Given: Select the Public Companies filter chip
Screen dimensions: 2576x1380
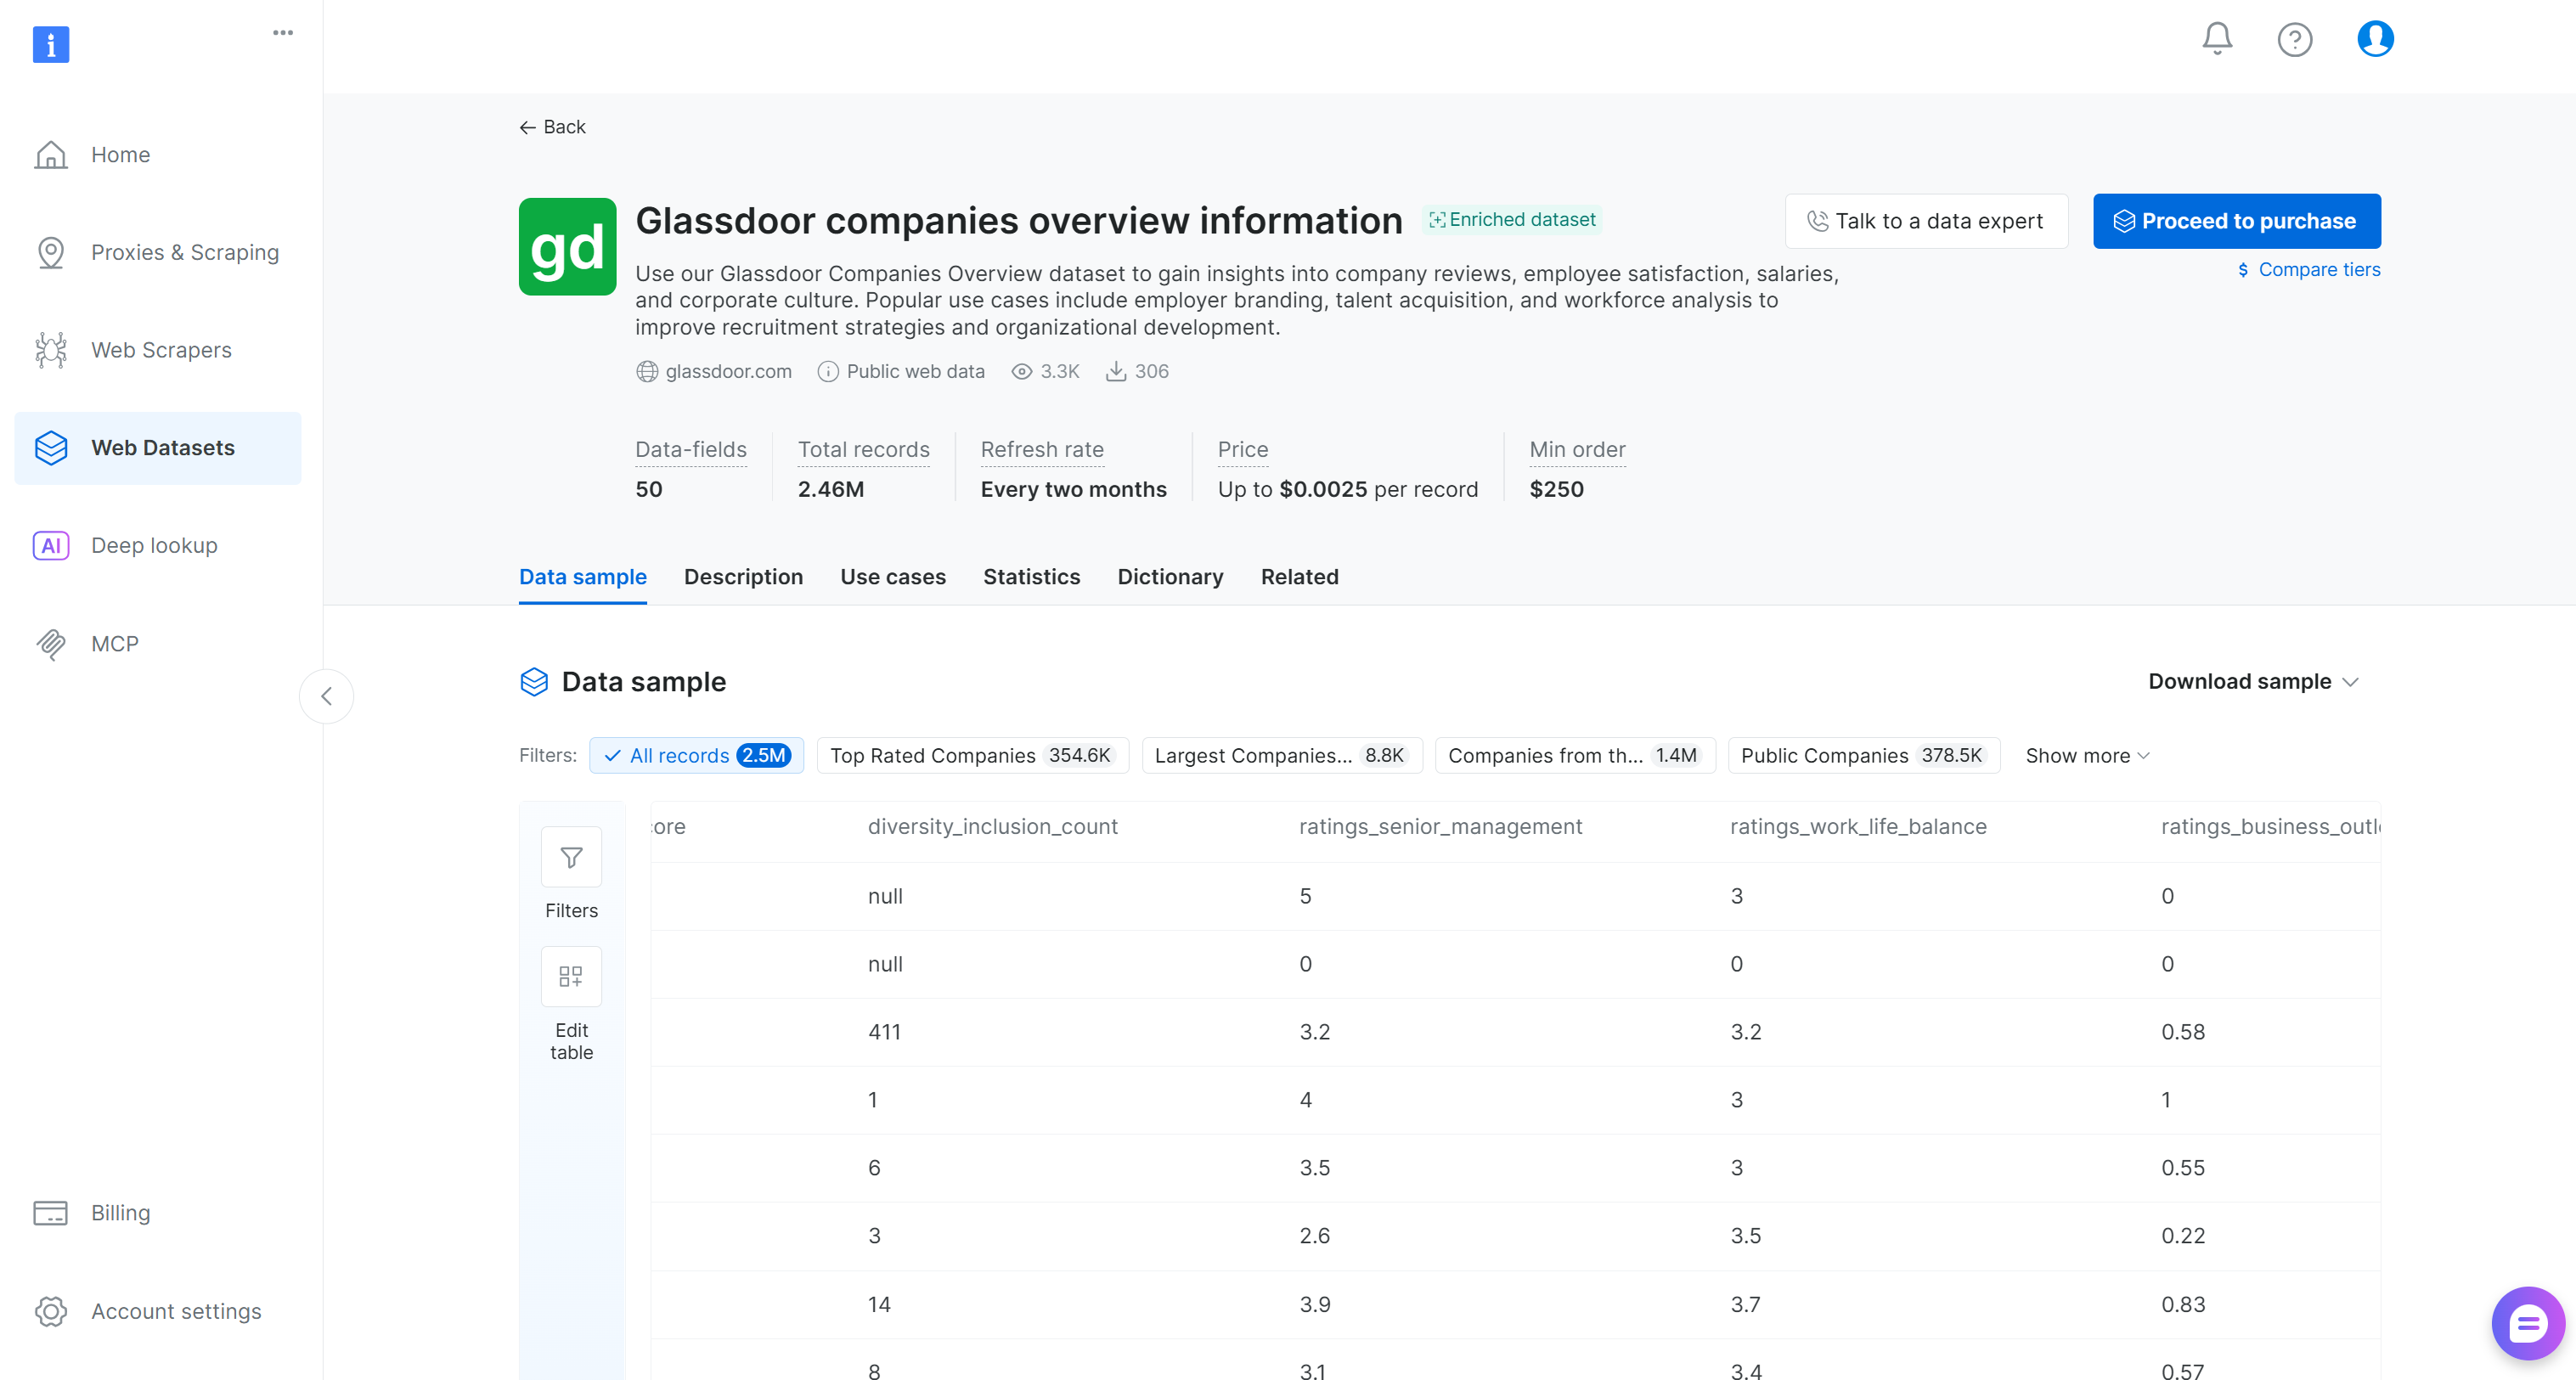Looking at the screenshot, I should pyautogui.click(x=1863, y=756).
